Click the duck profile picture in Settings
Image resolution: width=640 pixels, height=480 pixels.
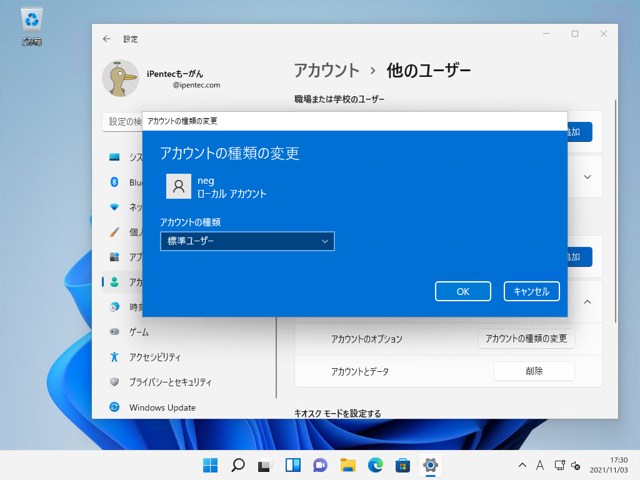[120, 78]
